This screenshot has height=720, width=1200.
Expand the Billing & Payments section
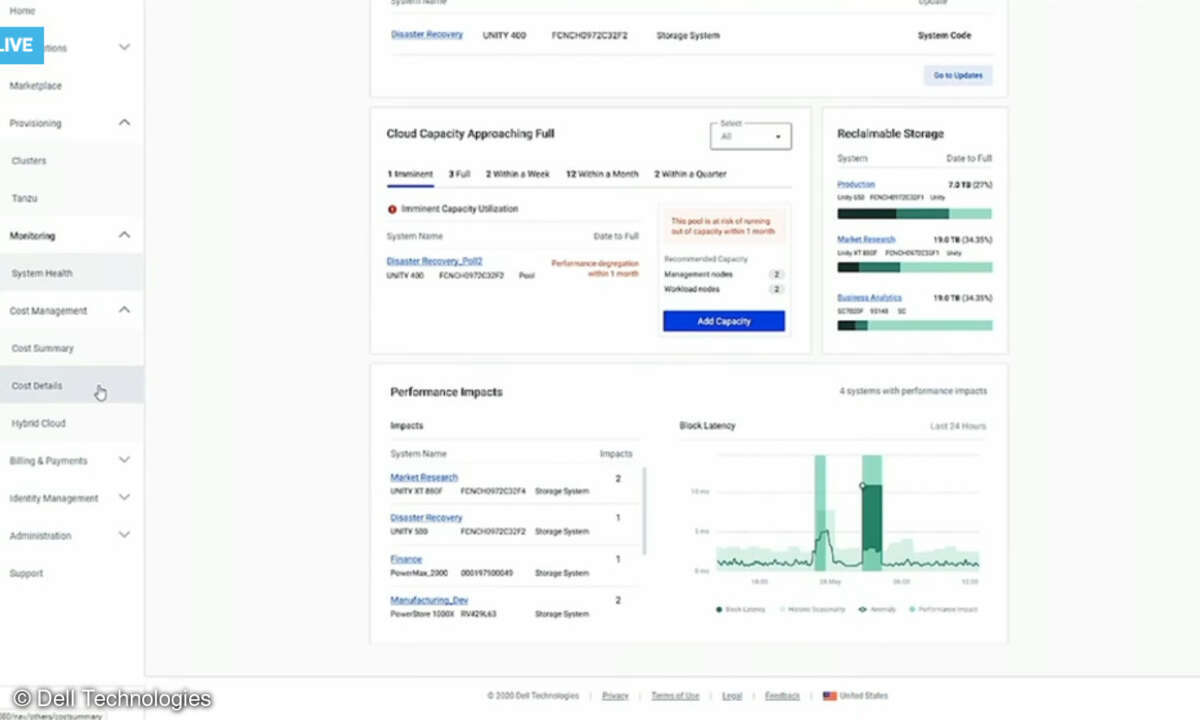click(124, 461)
